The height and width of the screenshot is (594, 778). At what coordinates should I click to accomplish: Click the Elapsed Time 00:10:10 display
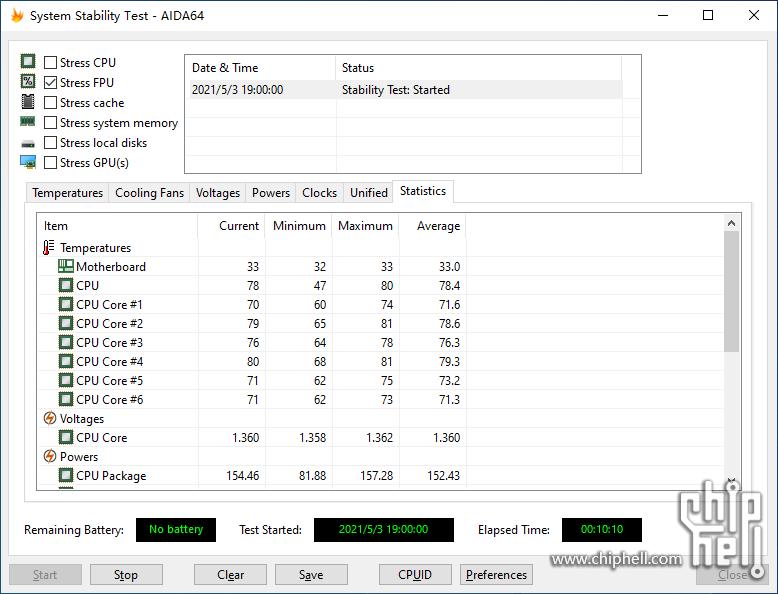tap(601, 529)
